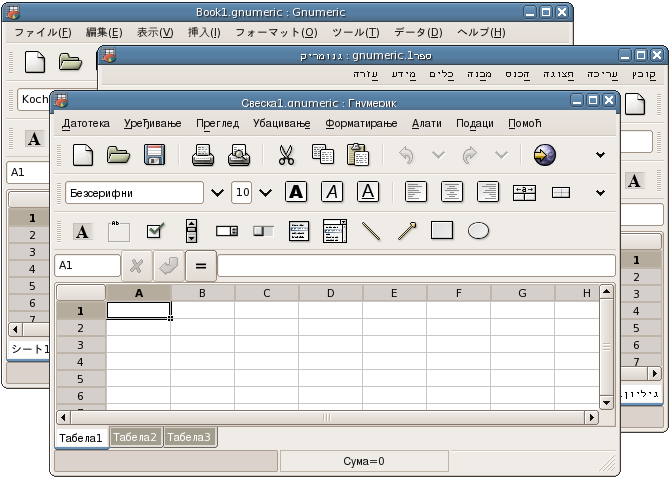Screen dimensions: 672x488
Task: Insert a checkbox object from toolbar
Action: (155, 231)
